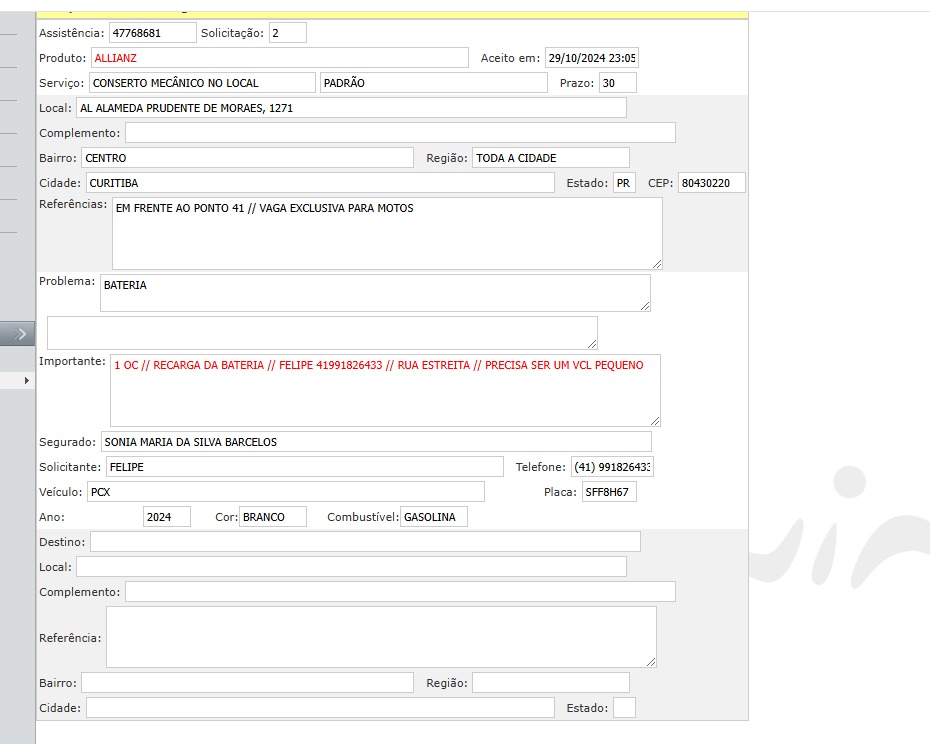Click the Produto field showing ALLIANZ
This screenshot has width=930, height=744.
(279, 58)
